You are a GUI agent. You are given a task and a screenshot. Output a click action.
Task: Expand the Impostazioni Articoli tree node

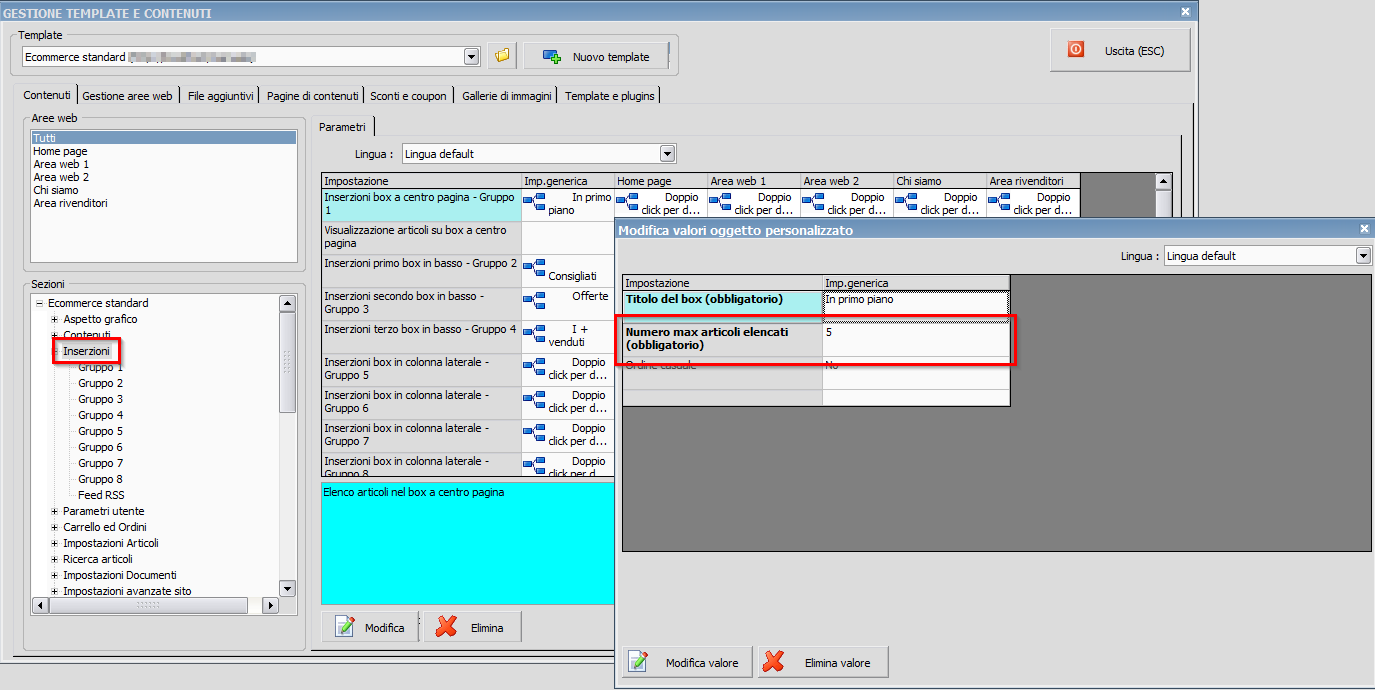point(54,543)
